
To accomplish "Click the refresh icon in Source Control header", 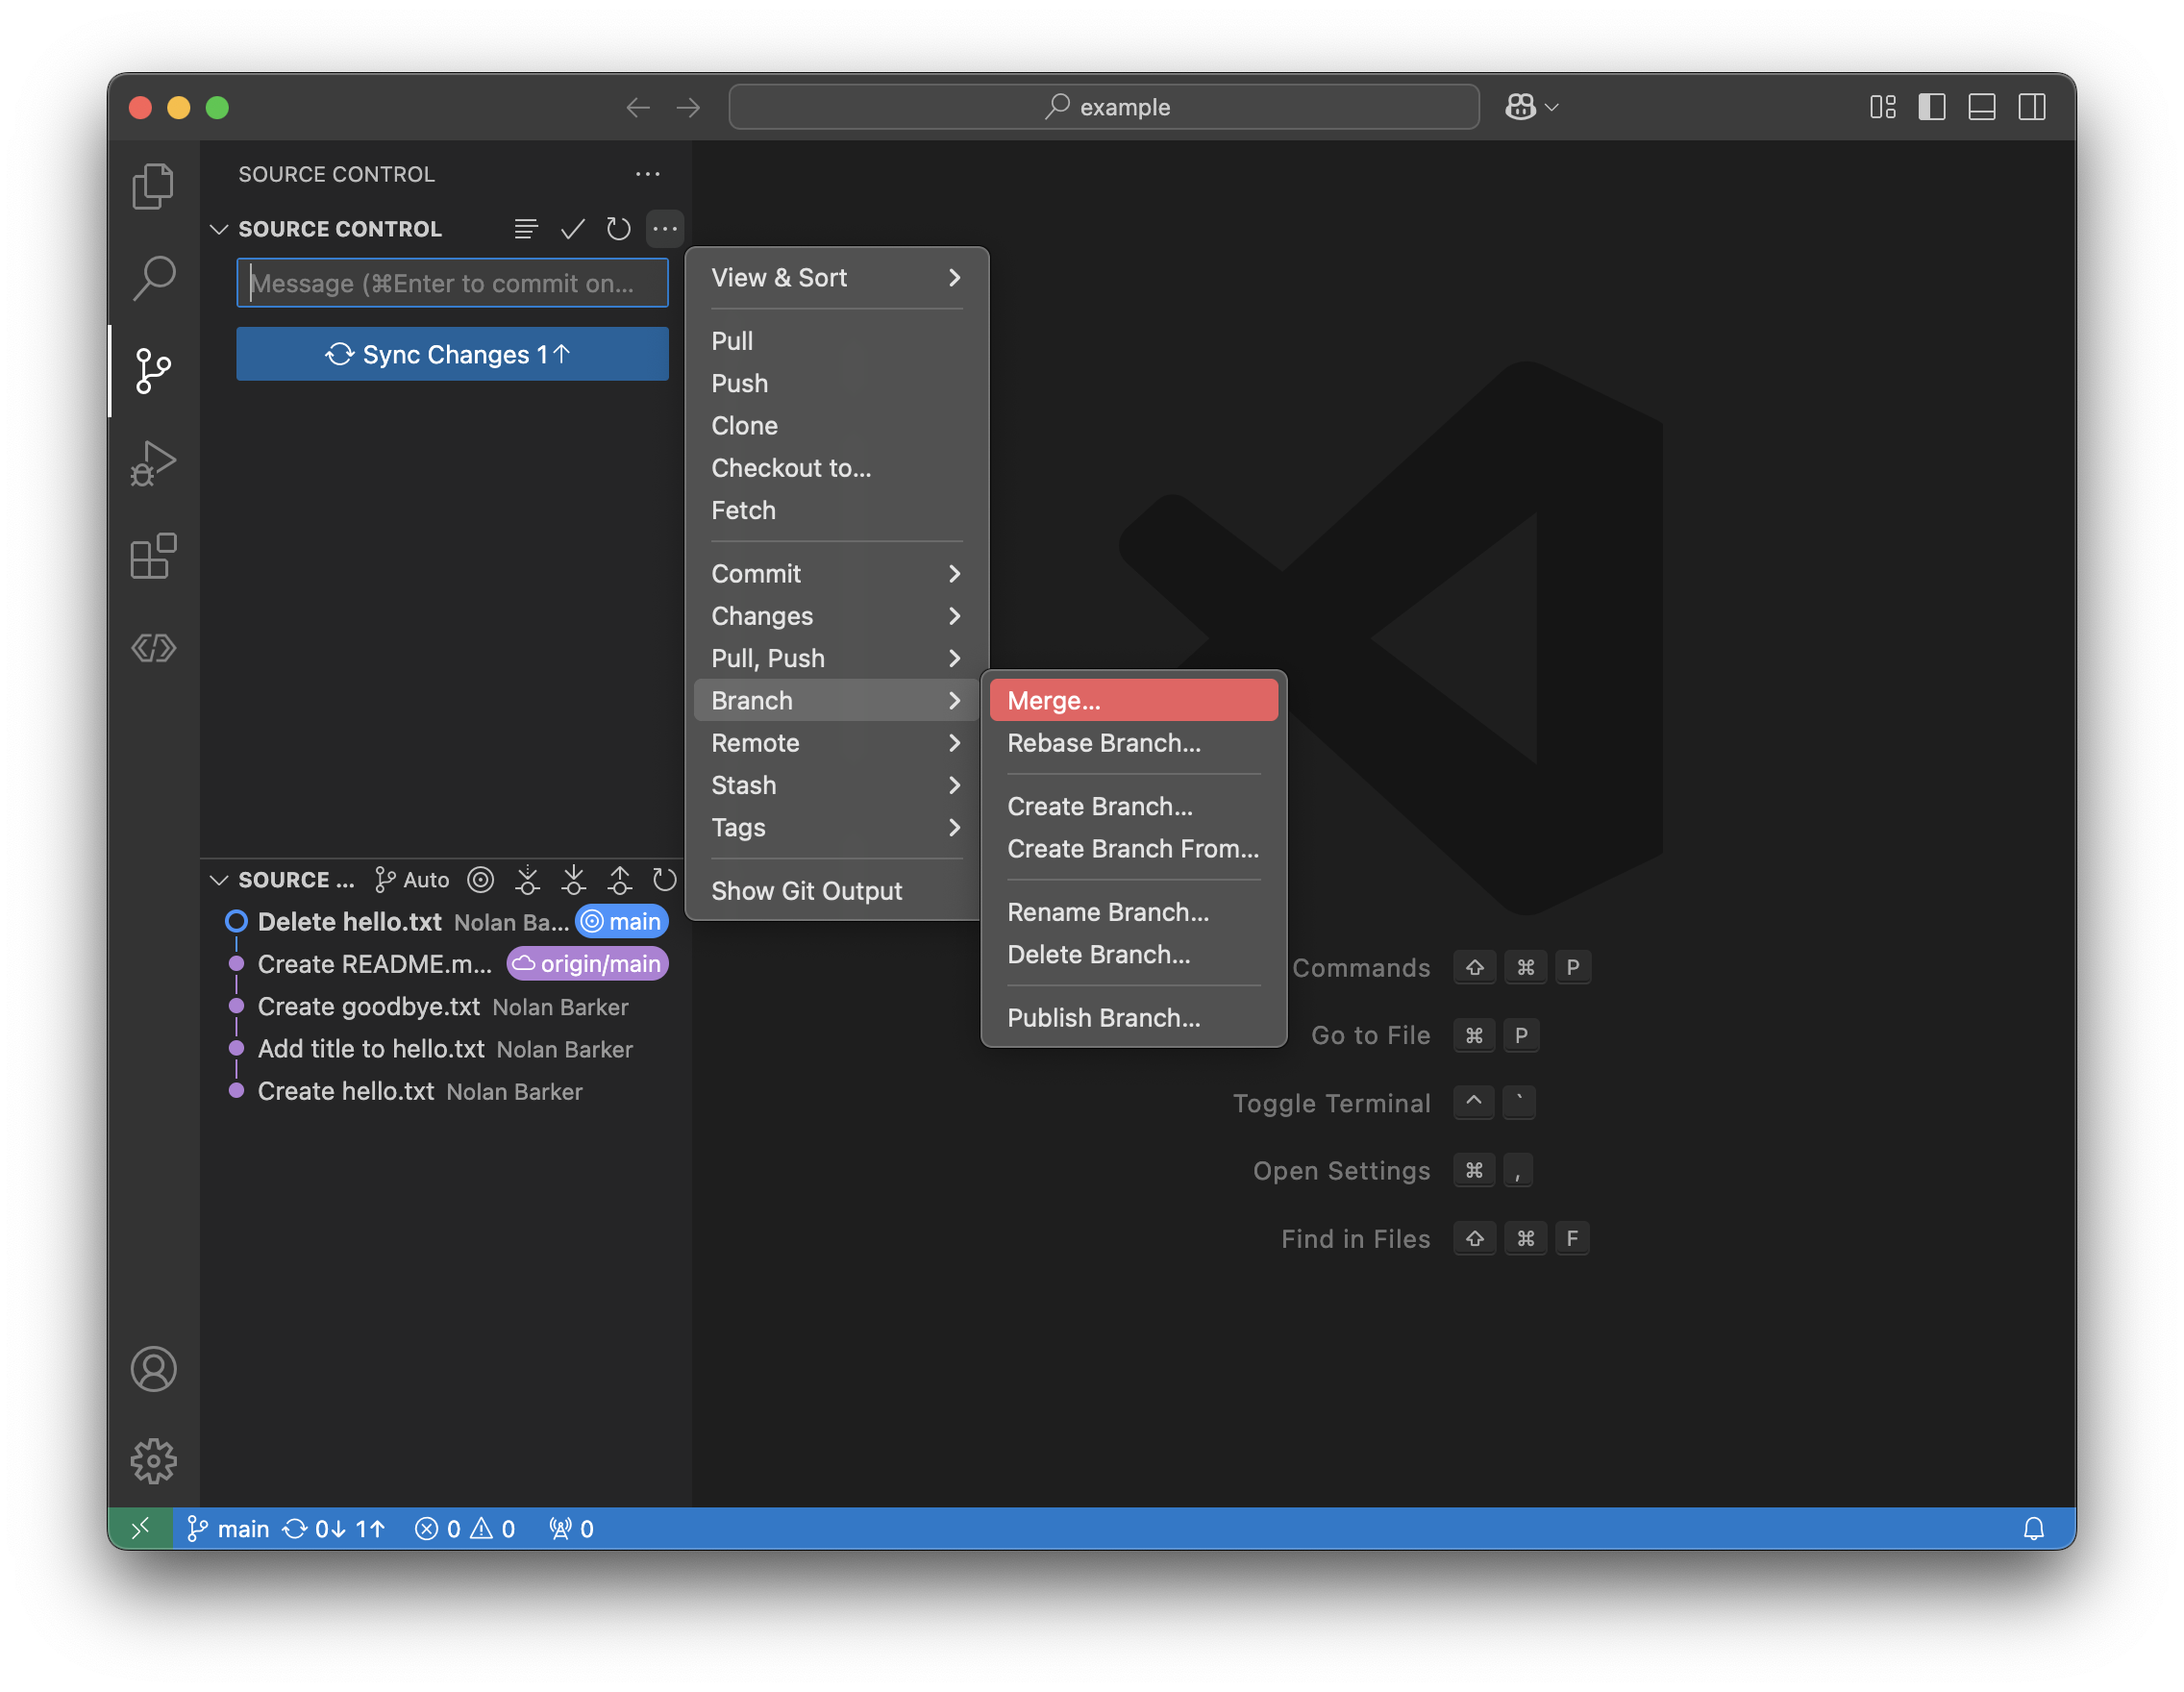I will pyautogui.click(x=618, y=229).
